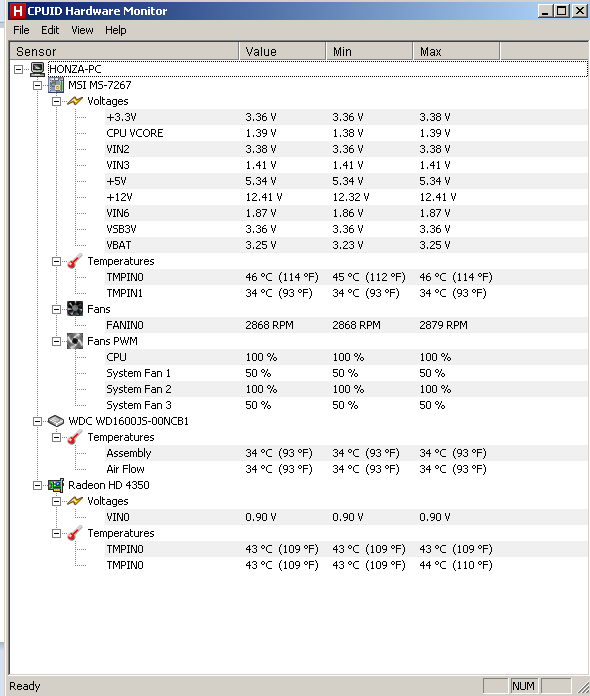Image resolution: width=590 pixels, height=696 pixels.
Task: Click the Fans PWM icon
Action: [x=75, y=341]
